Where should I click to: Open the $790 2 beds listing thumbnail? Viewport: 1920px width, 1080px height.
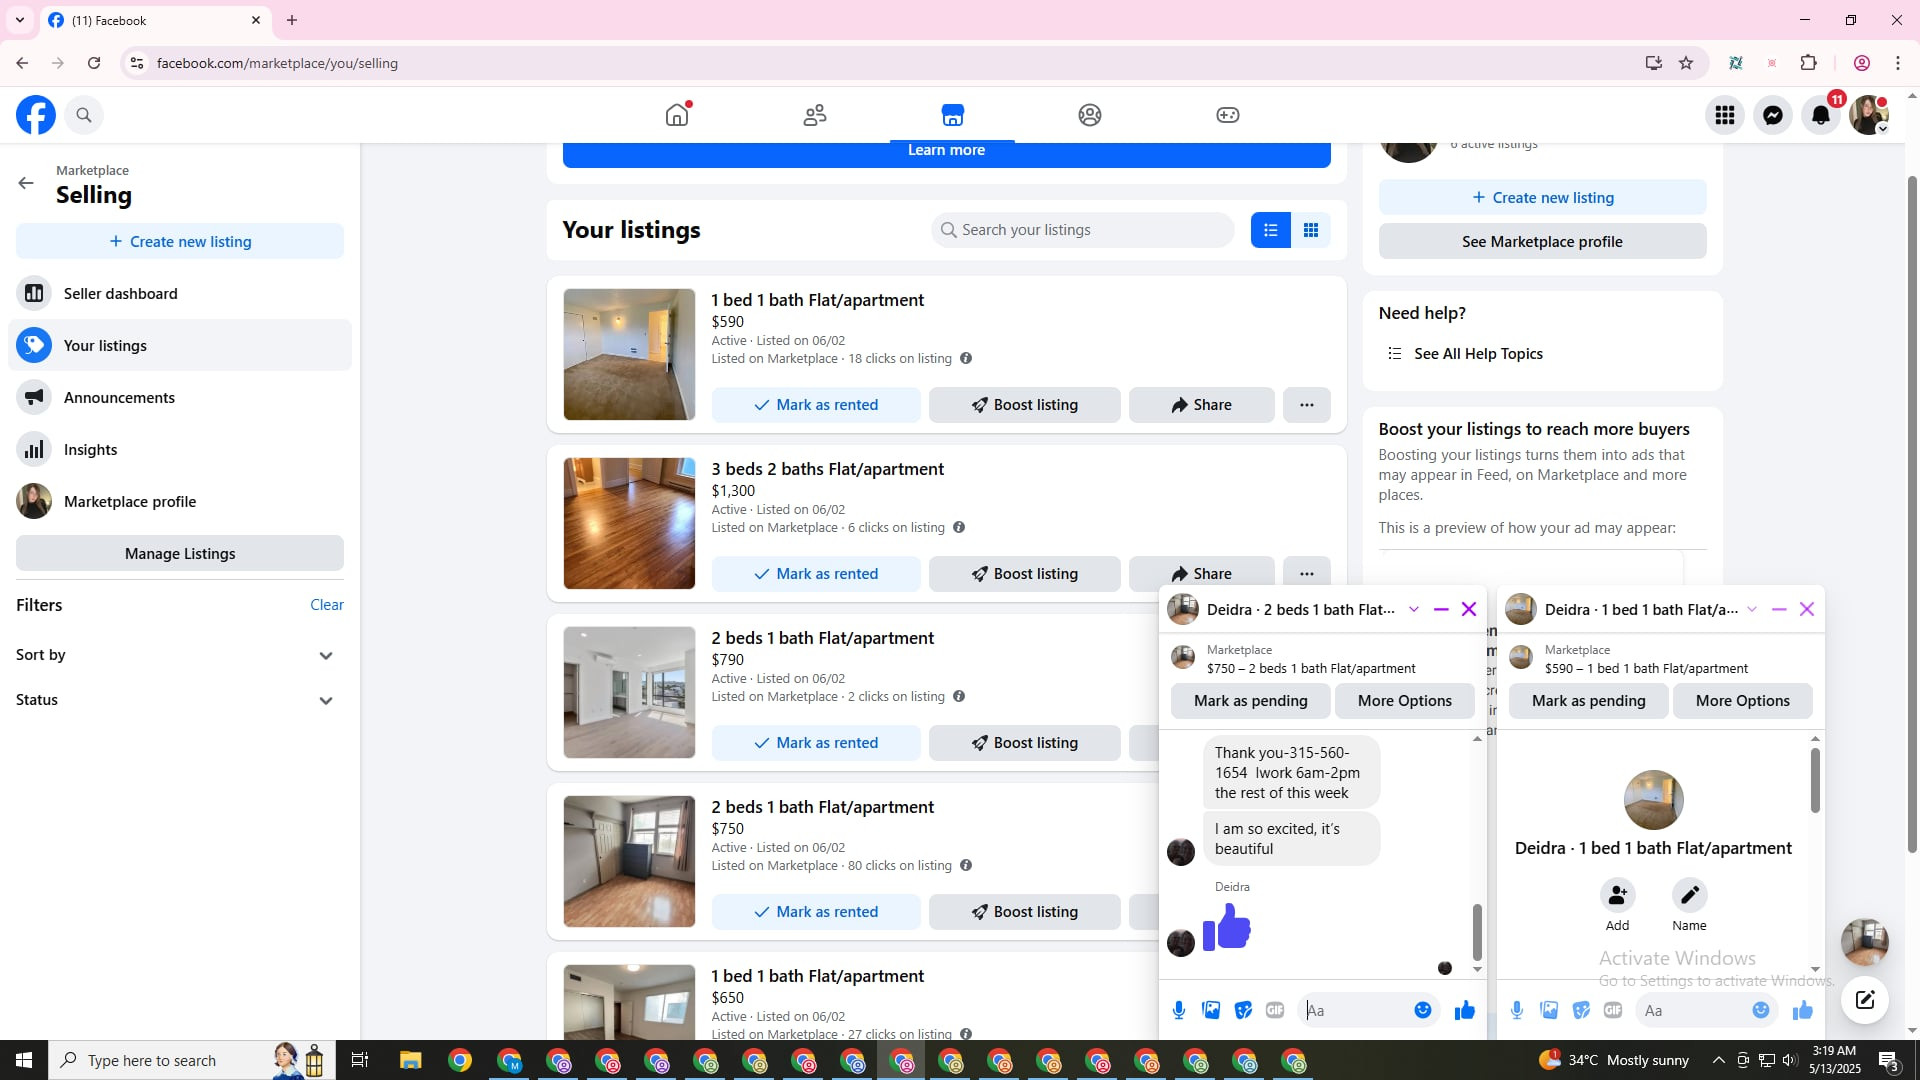(629, 692)
